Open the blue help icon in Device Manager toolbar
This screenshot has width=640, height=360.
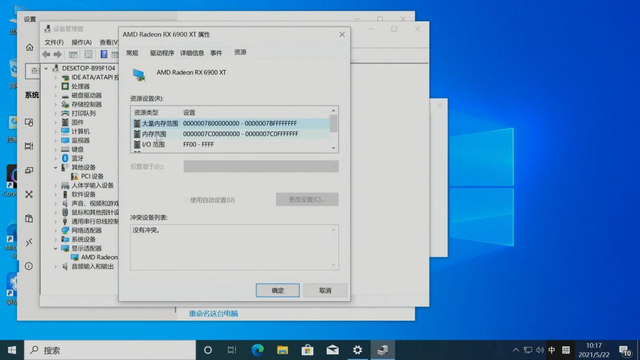[104, 54]
